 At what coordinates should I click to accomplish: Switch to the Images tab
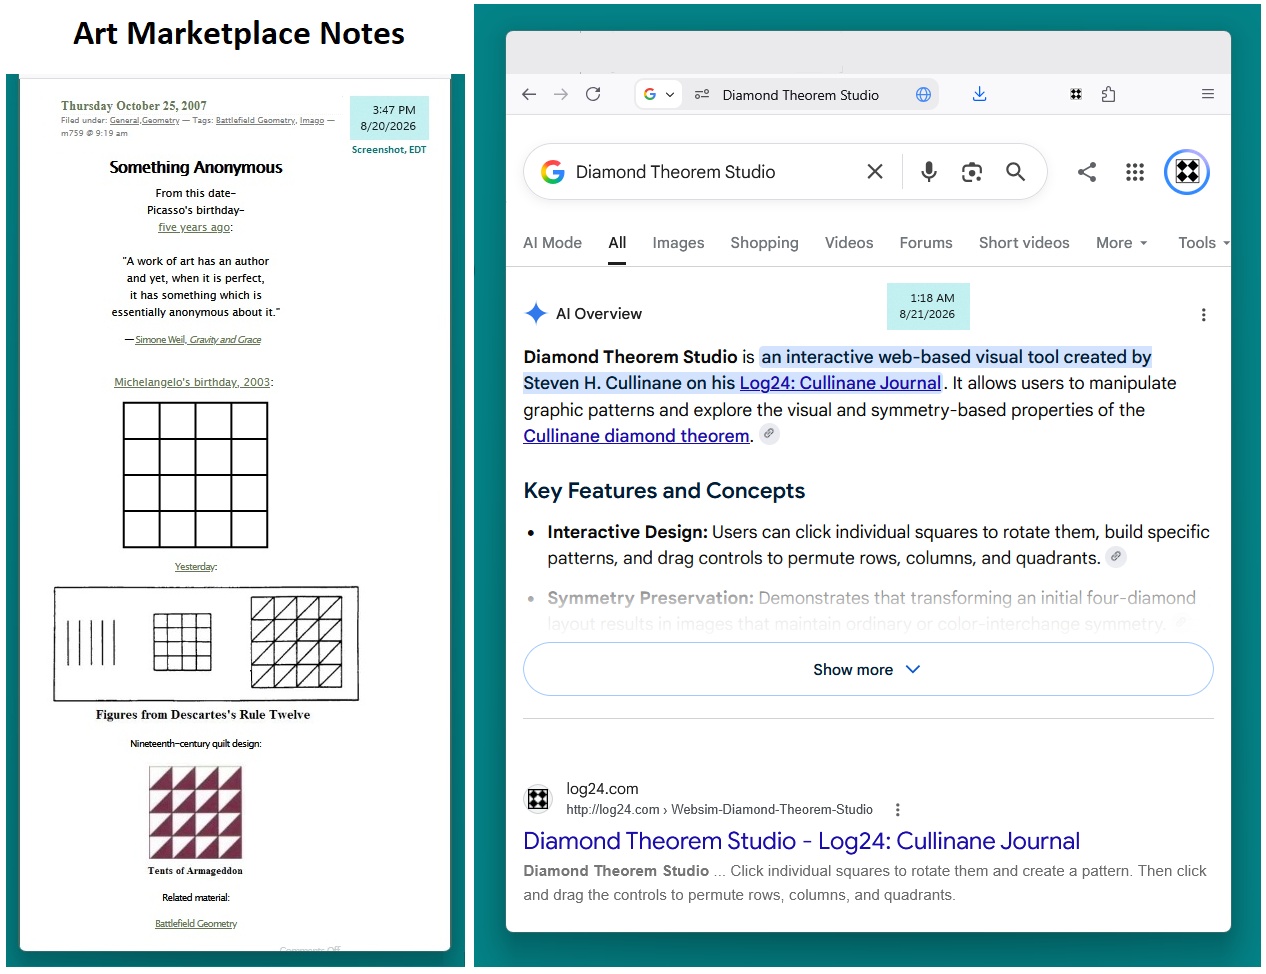tap(678, 243)
